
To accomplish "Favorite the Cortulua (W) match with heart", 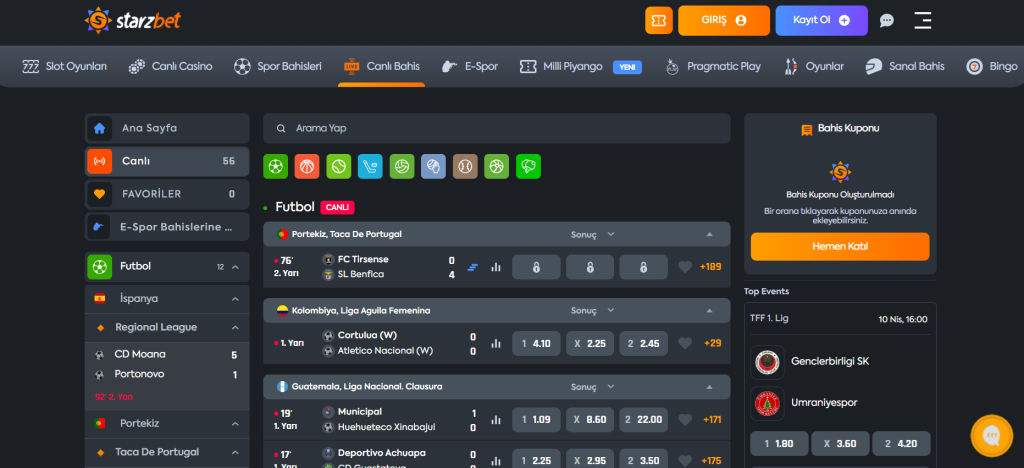I will pyautogui.click(x=684, y=343).
